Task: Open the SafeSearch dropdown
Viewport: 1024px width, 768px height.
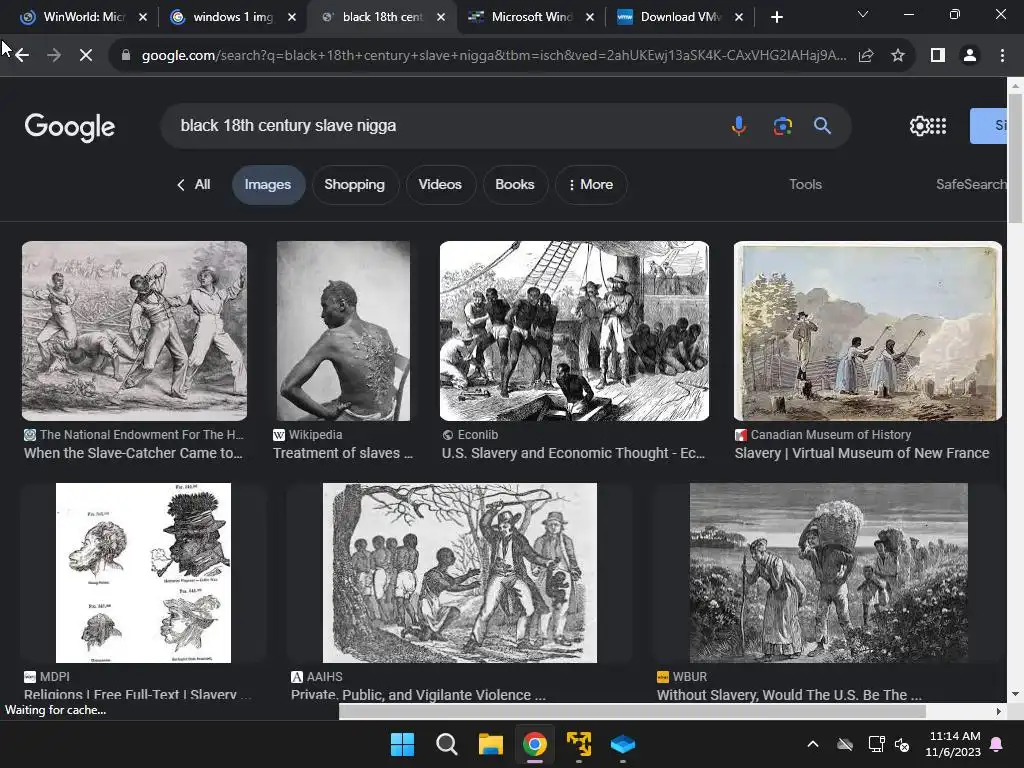Action: pyautogui.click(x=970, y=185)
